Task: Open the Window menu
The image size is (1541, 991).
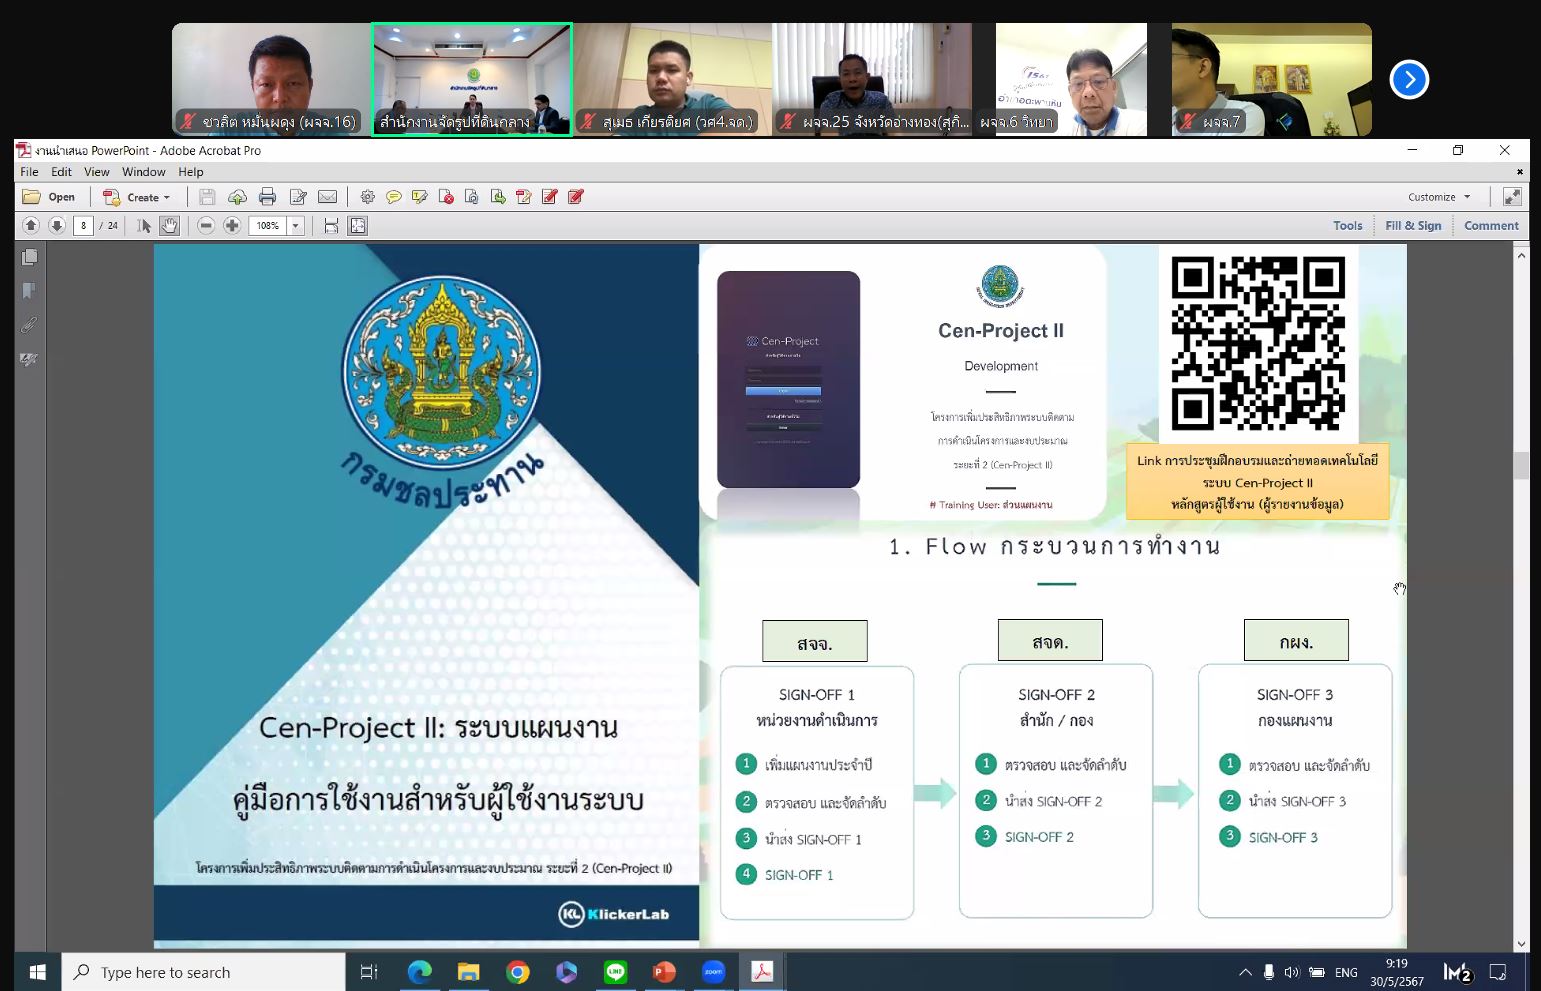Action: coord(144,172)
